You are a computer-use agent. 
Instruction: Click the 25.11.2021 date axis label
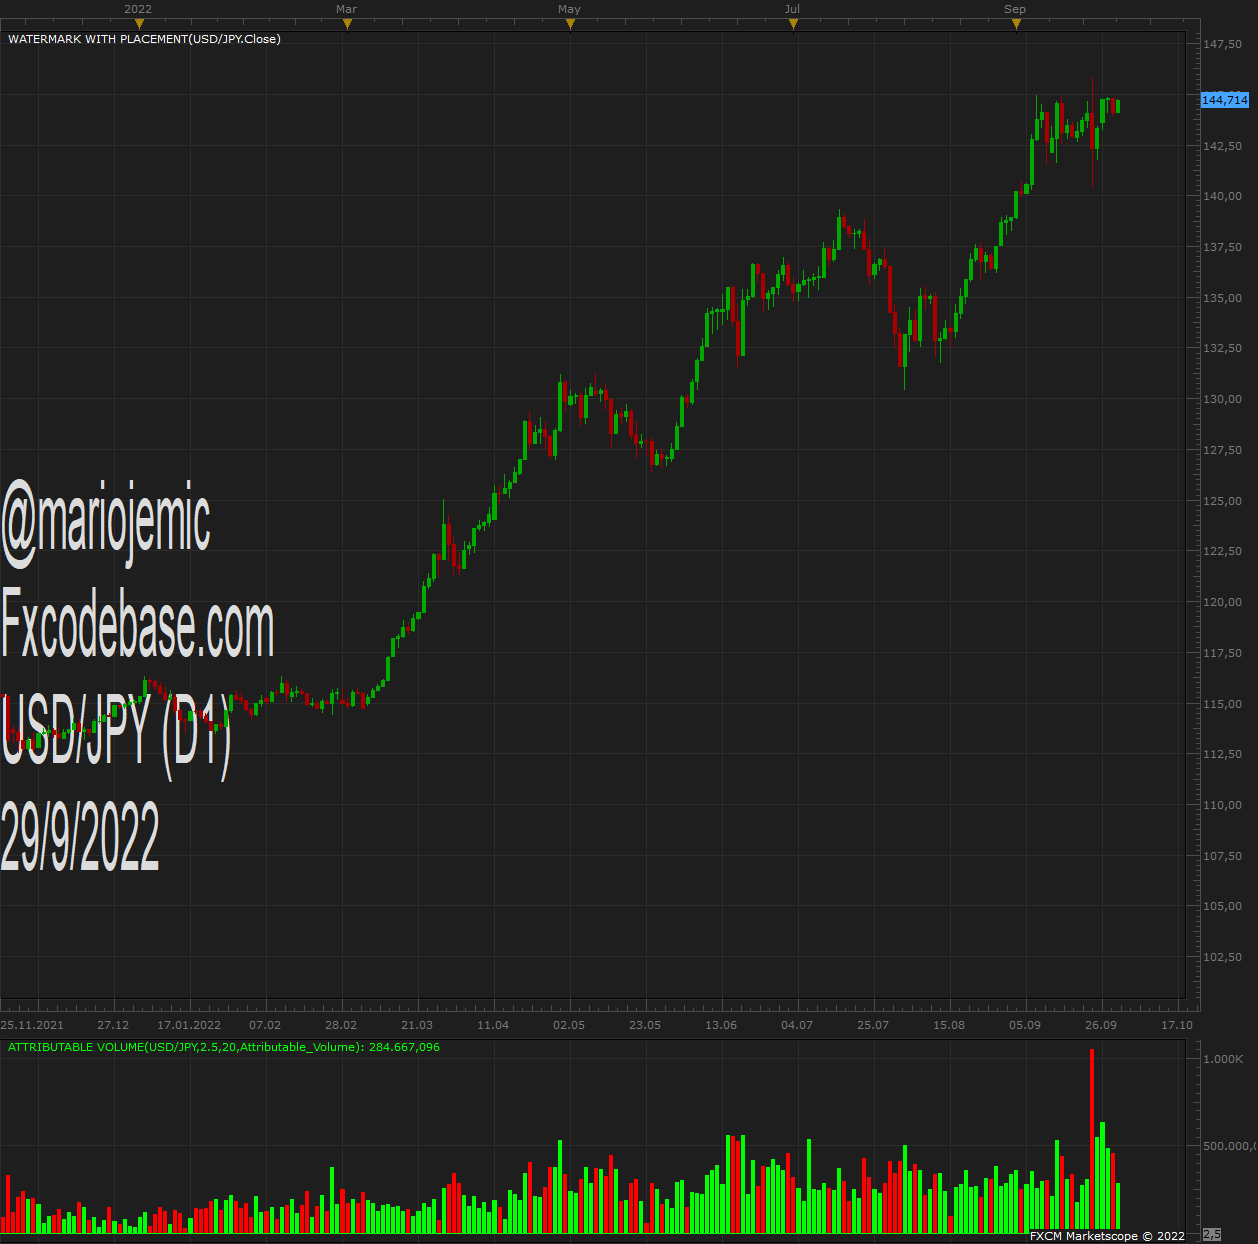32,1025
